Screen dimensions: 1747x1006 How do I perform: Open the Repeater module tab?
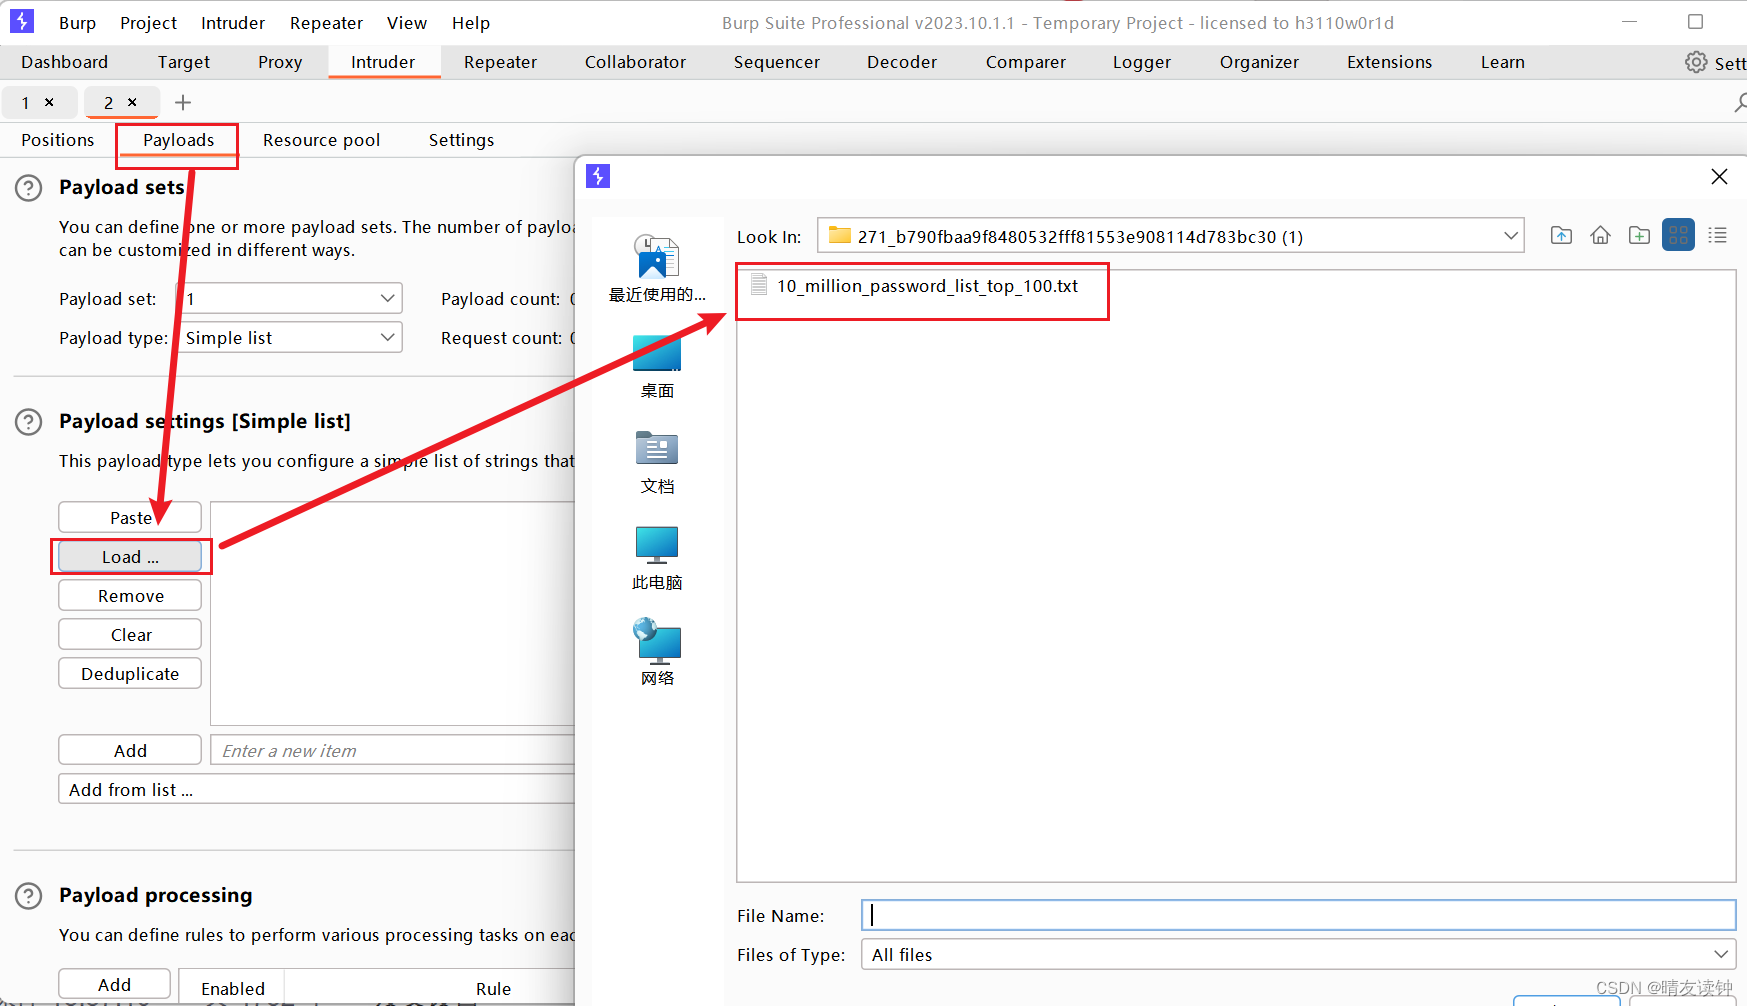[500, 61]
